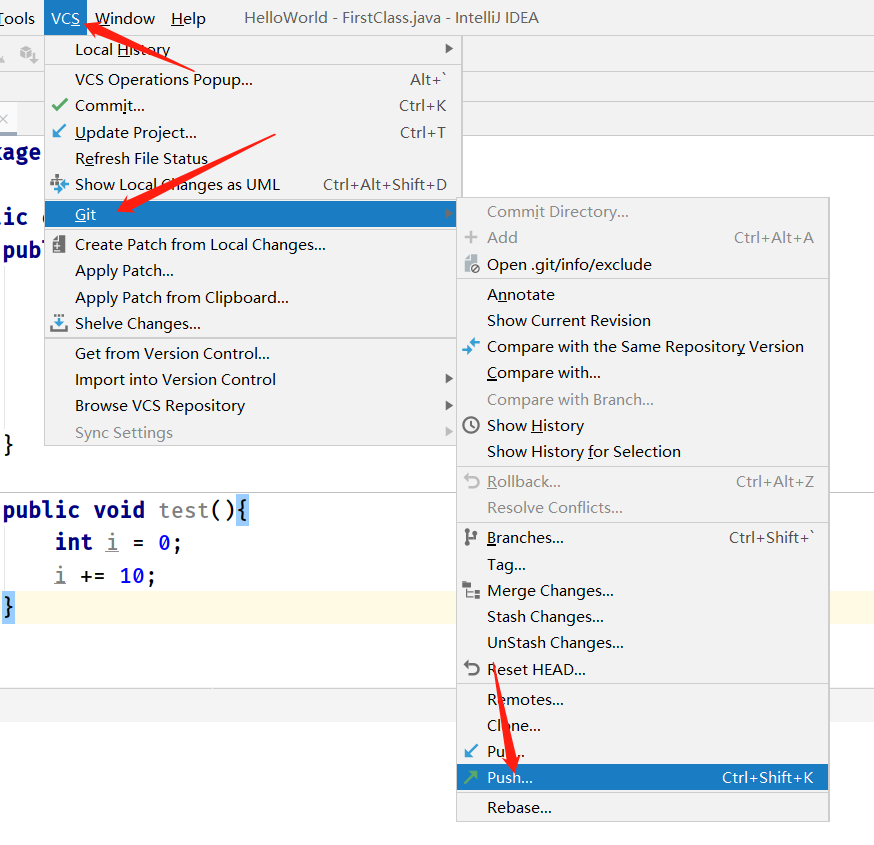Image resolution: width=874 pixels, height=845 pixels.
Task: Click the Open .git/info/exclude file icon
Action: pos(472,264)
